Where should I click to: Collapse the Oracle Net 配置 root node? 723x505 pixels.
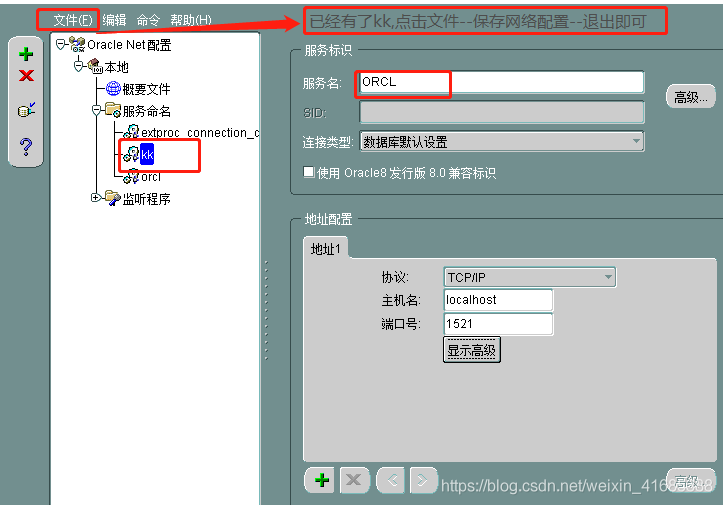pos(60,45)
